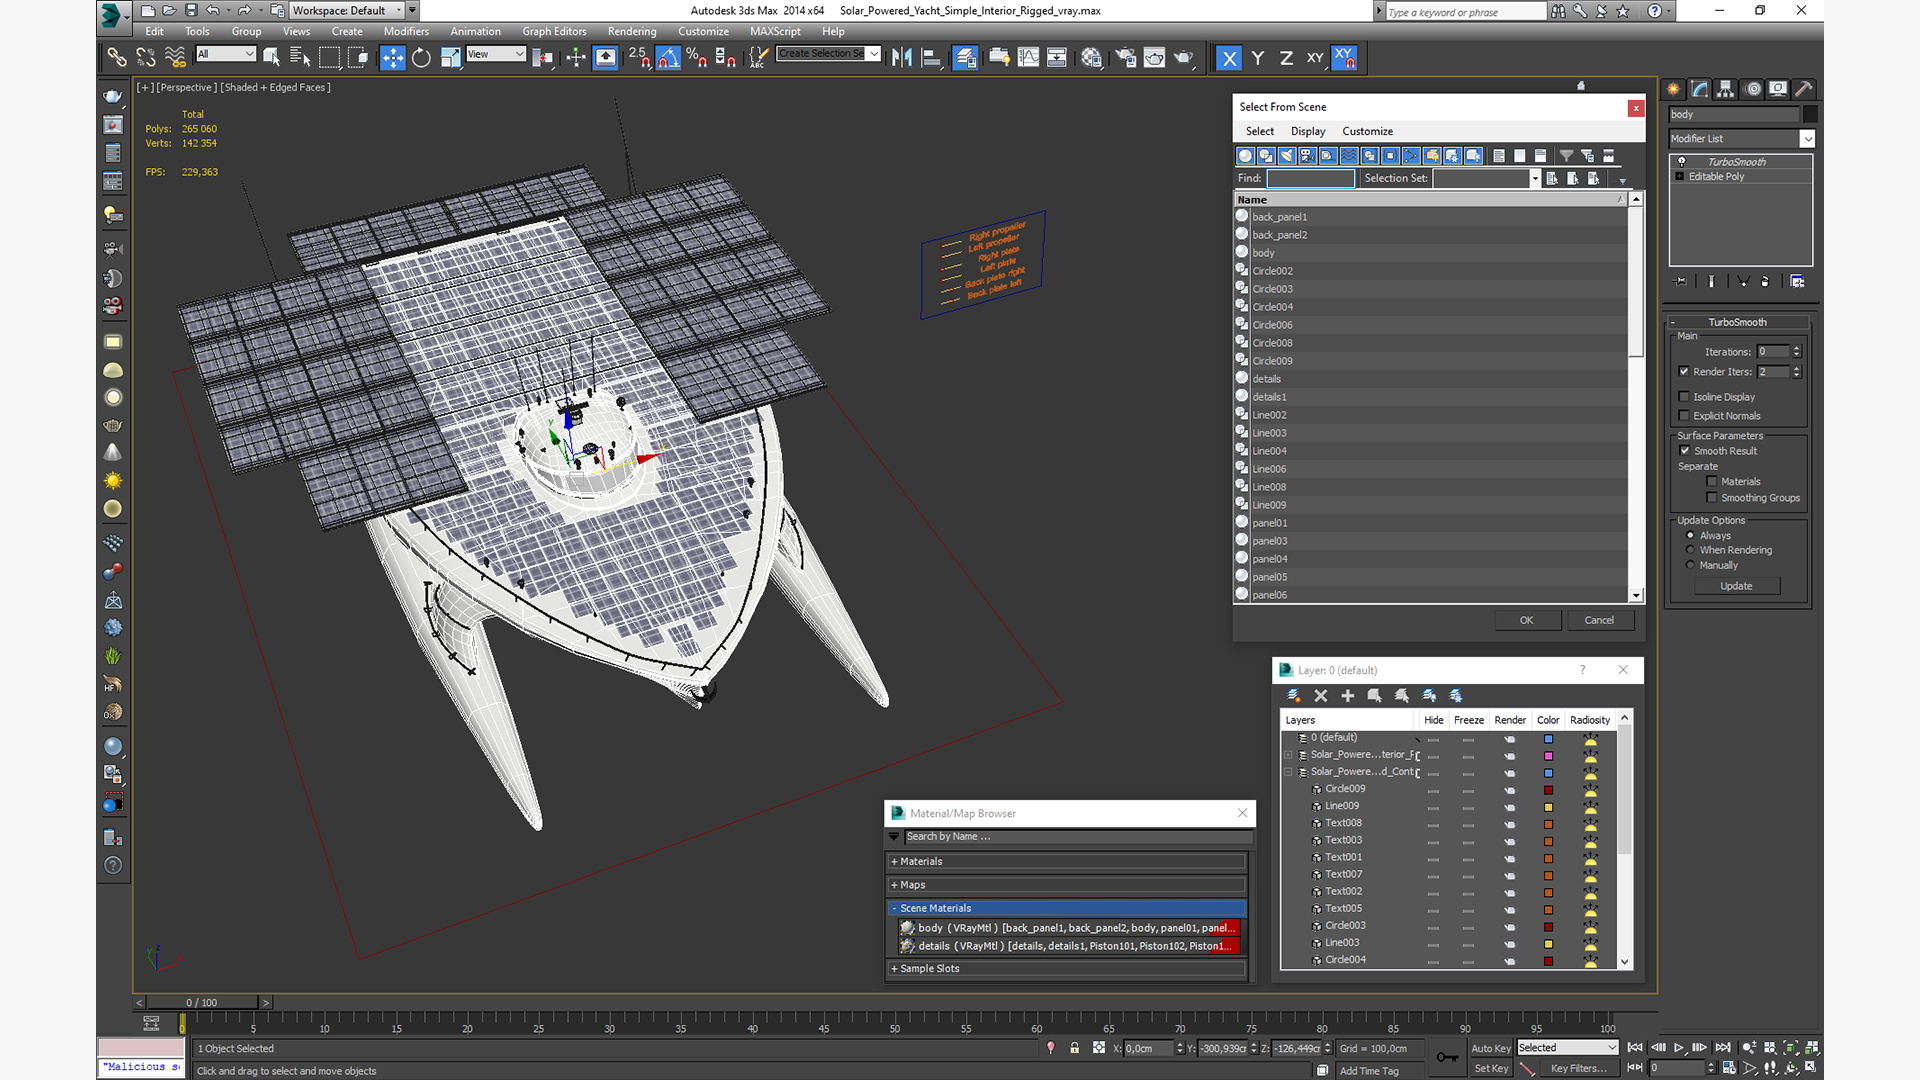Toggle Explicit Normals checkbox
Viewport: 1920px width, 1080px height.
(1684, 415)
